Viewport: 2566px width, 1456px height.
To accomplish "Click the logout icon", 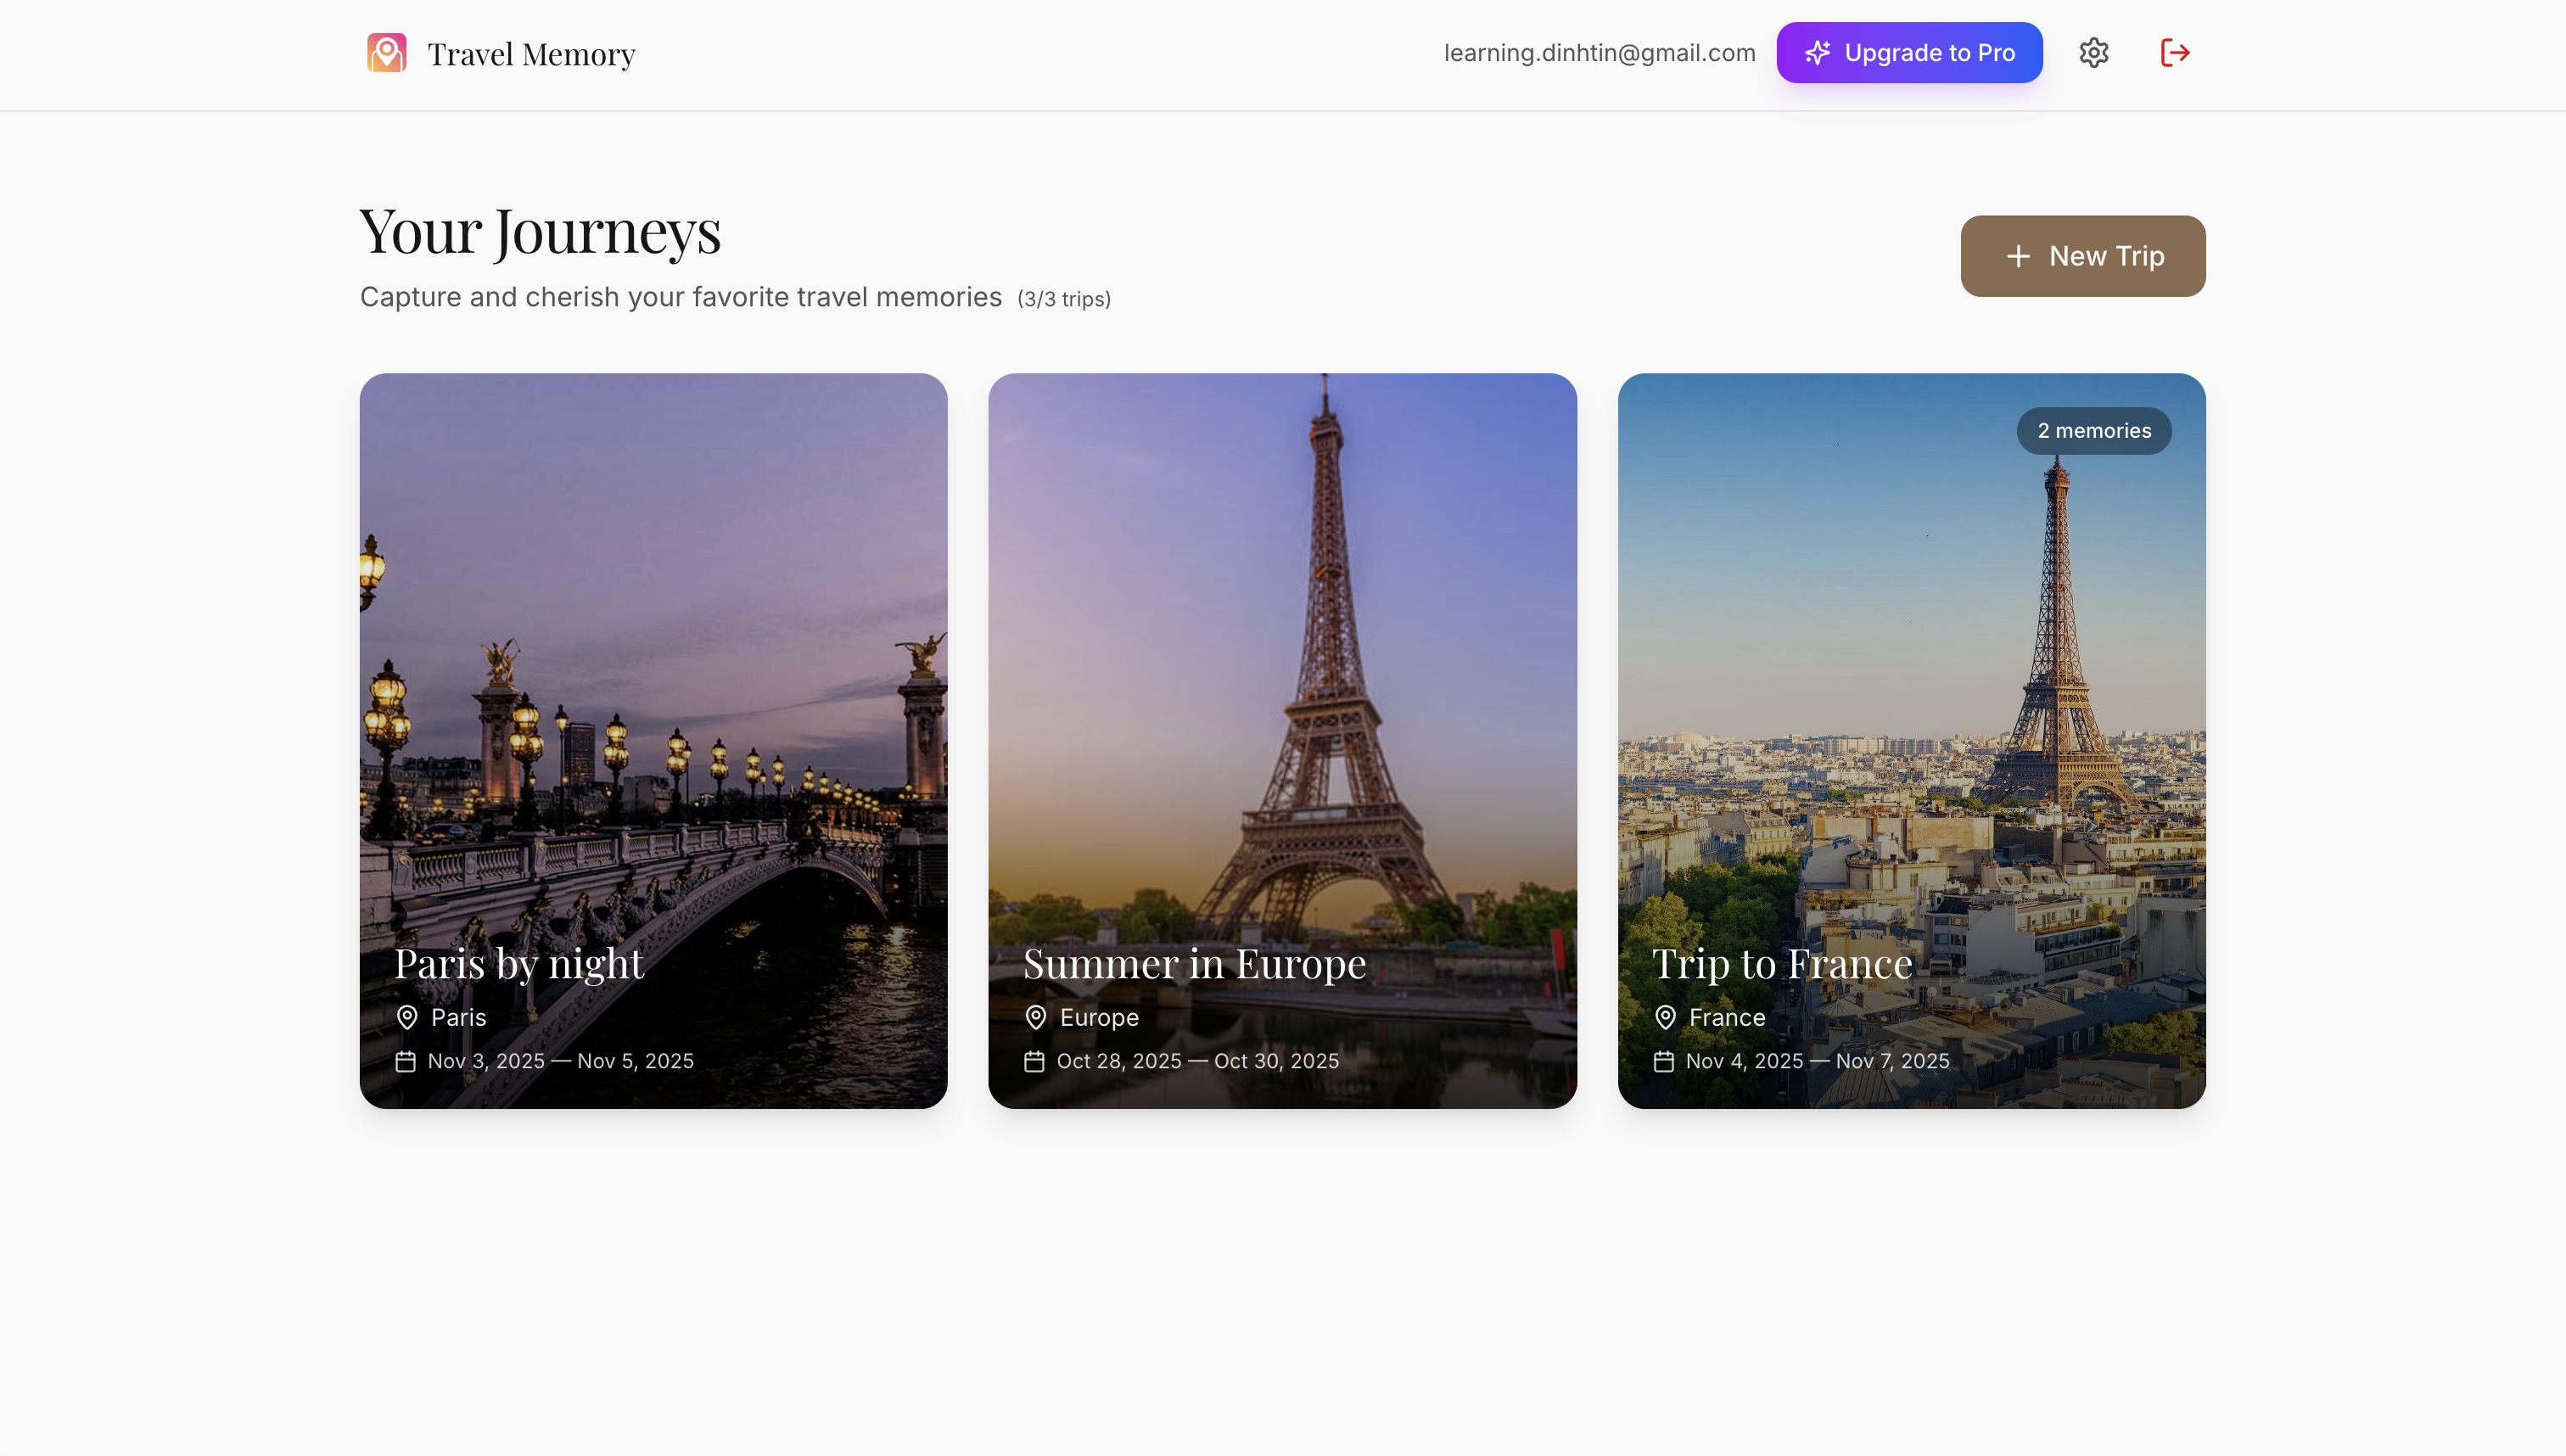I will point(2174,52).
